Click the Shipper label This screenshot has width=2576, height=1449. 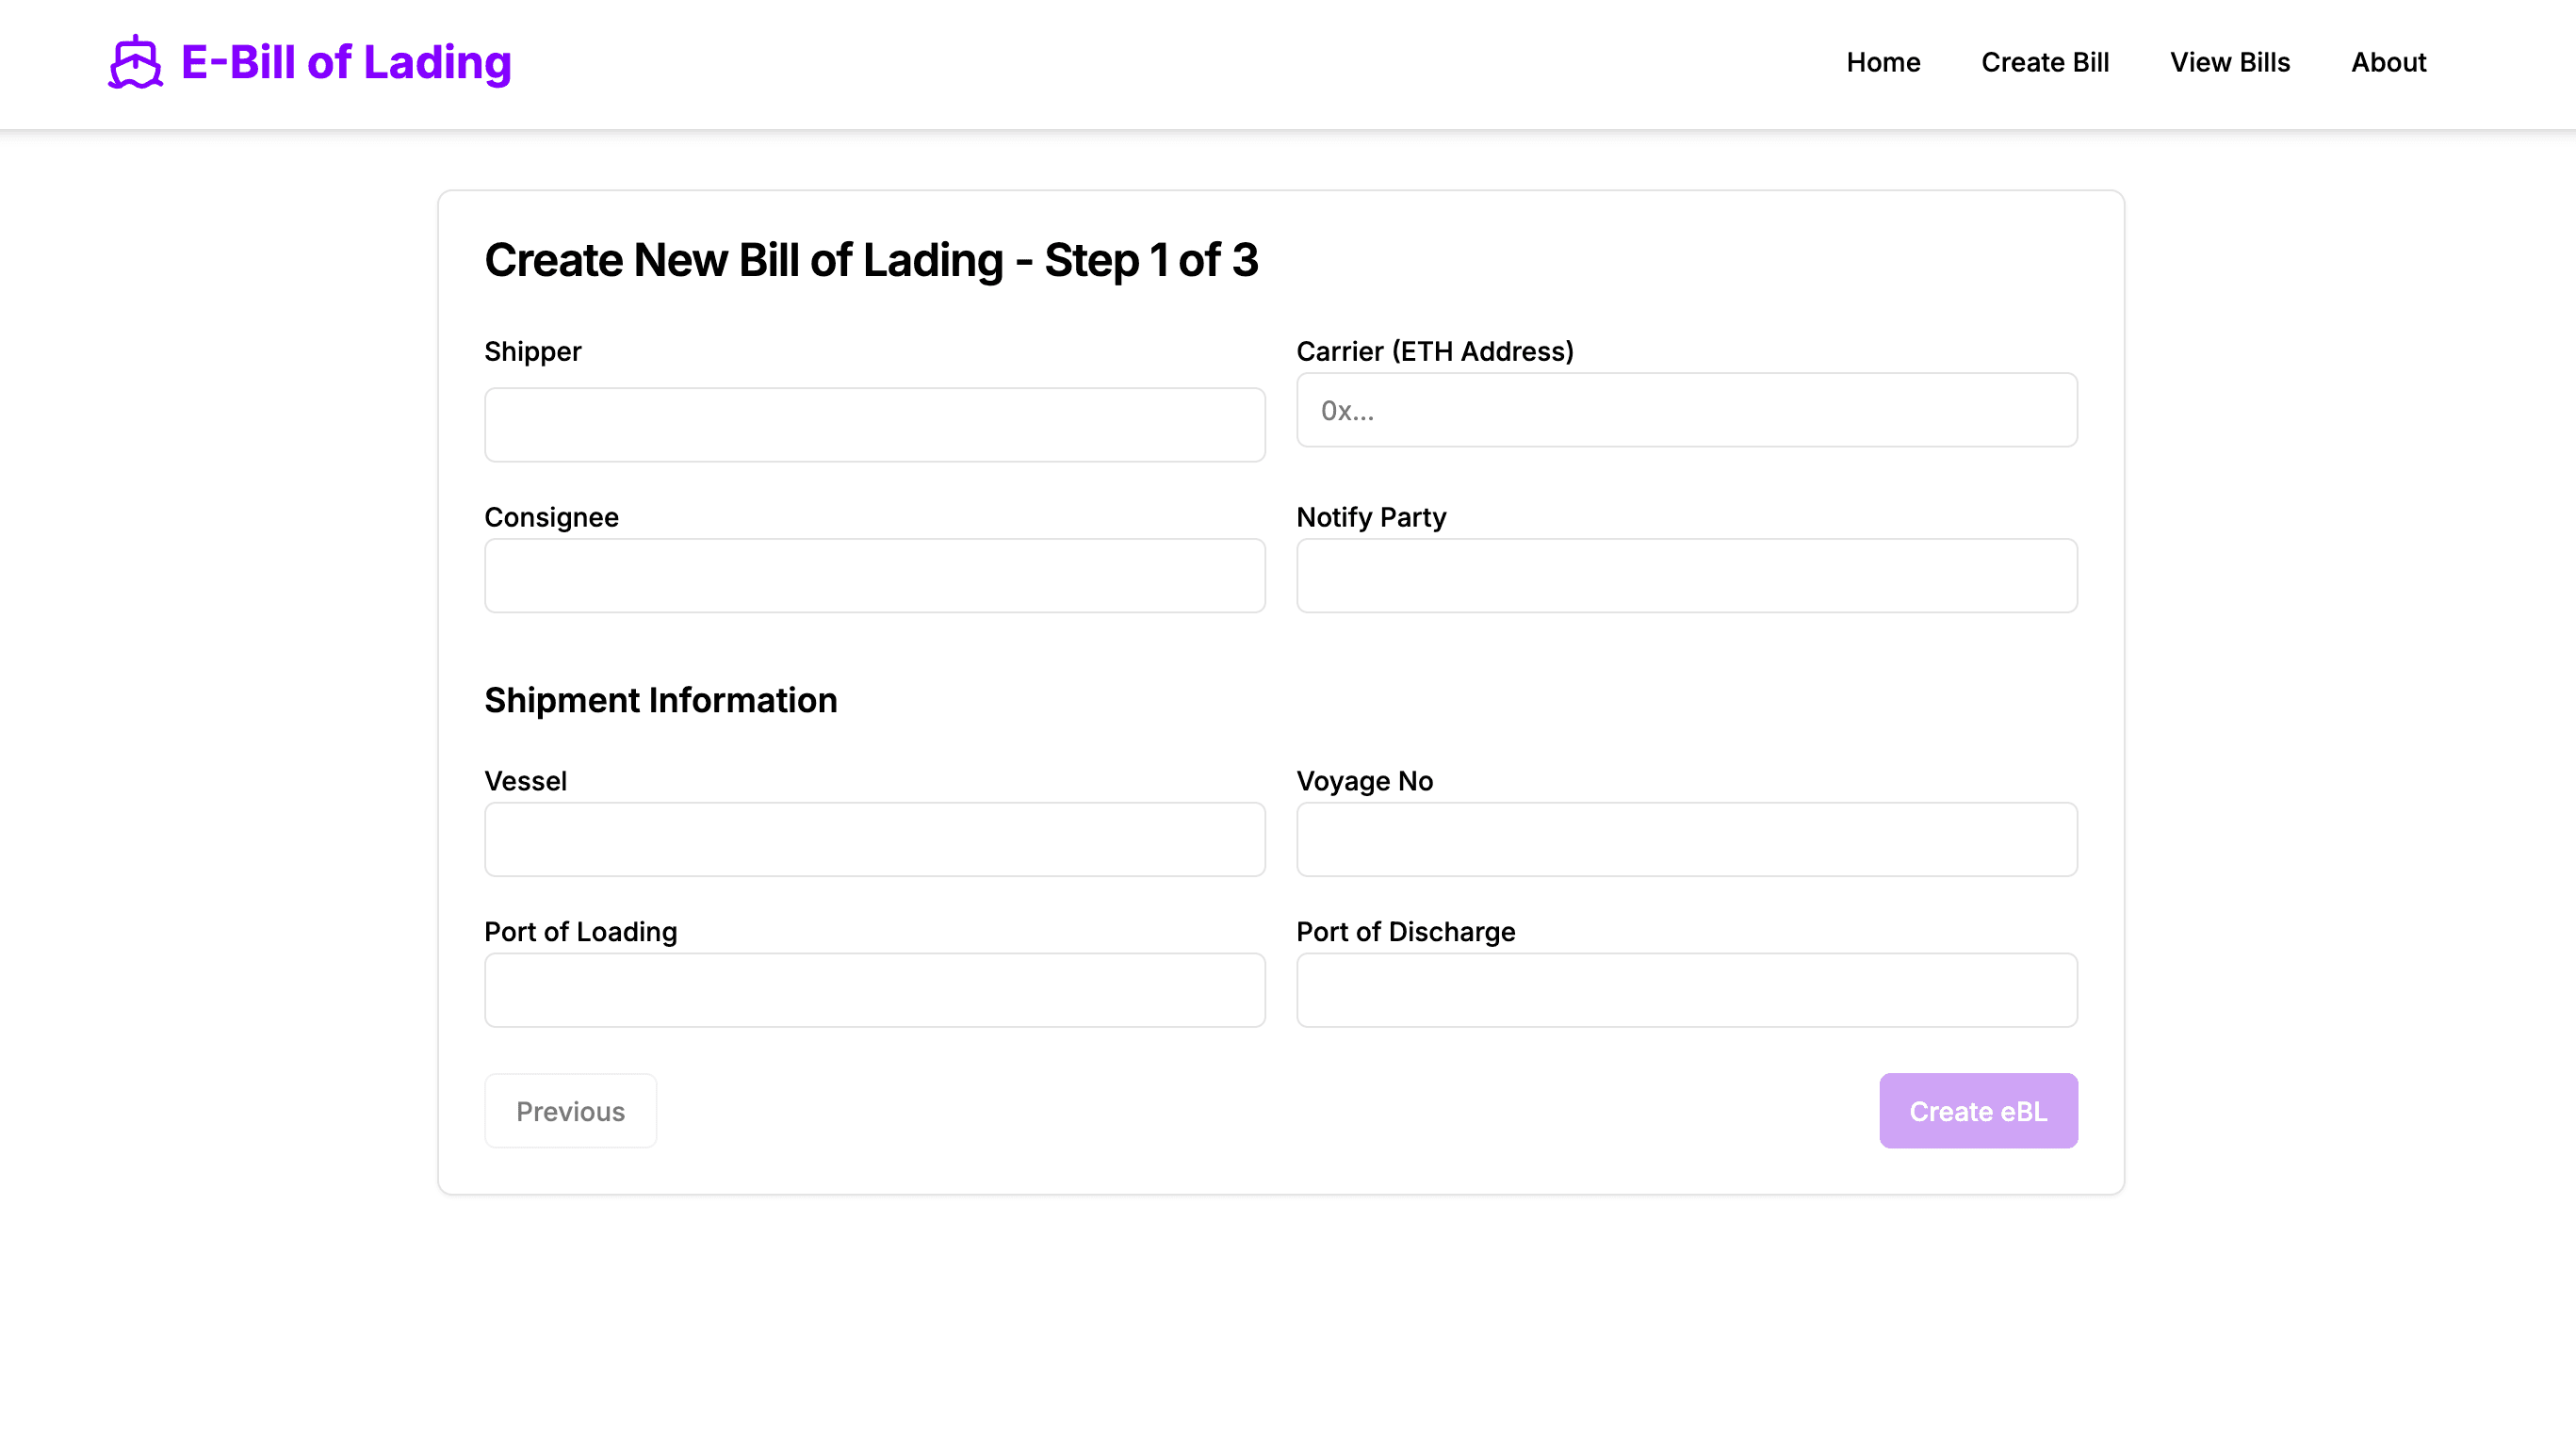click(x=533, y=352)
